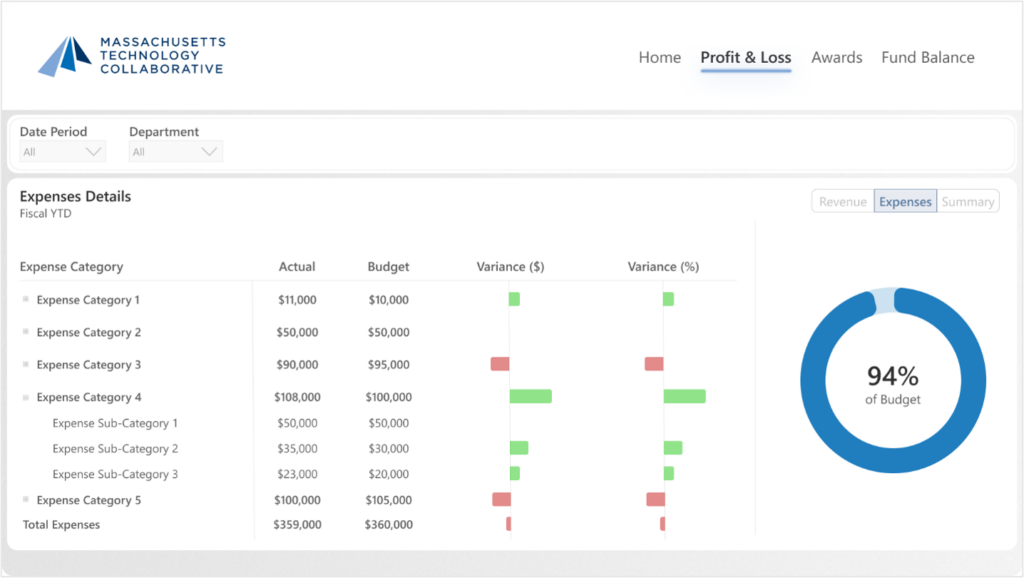Switch to the Summary view

coord(967,202)
